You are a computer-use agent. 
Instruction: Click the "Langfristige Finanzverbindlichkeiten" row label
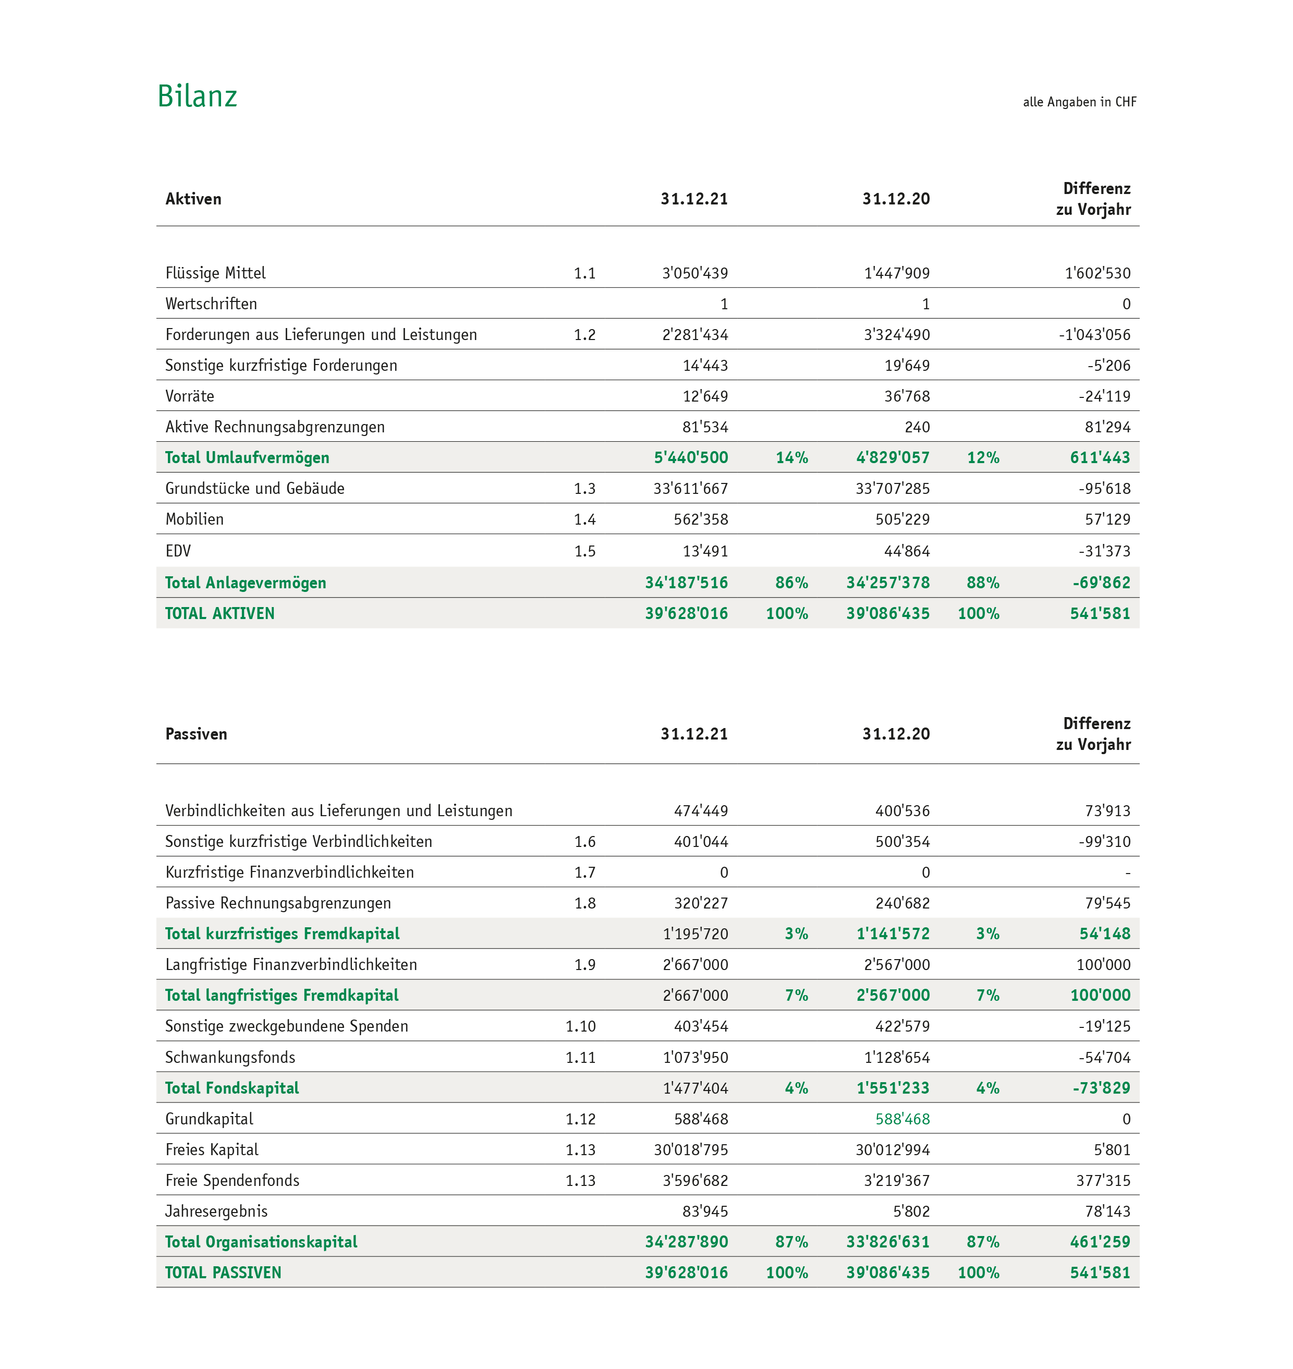[291, 965]
